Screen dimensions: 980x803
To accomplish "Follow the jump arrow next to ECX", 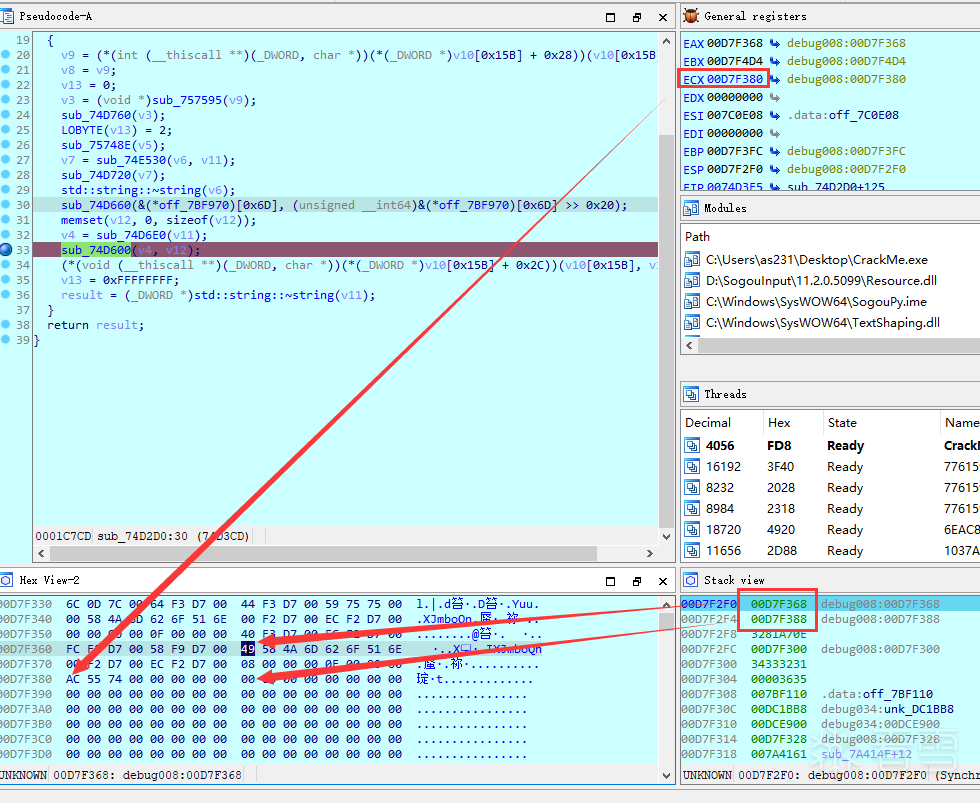I will coord(775,79).
